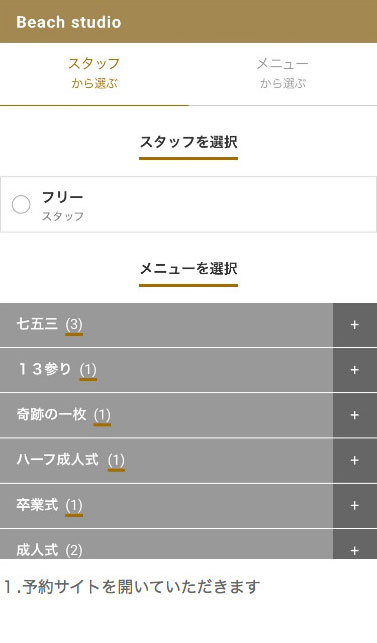Expand the １３参り (1) category row

pyautogui.click(x=167, y=370)
